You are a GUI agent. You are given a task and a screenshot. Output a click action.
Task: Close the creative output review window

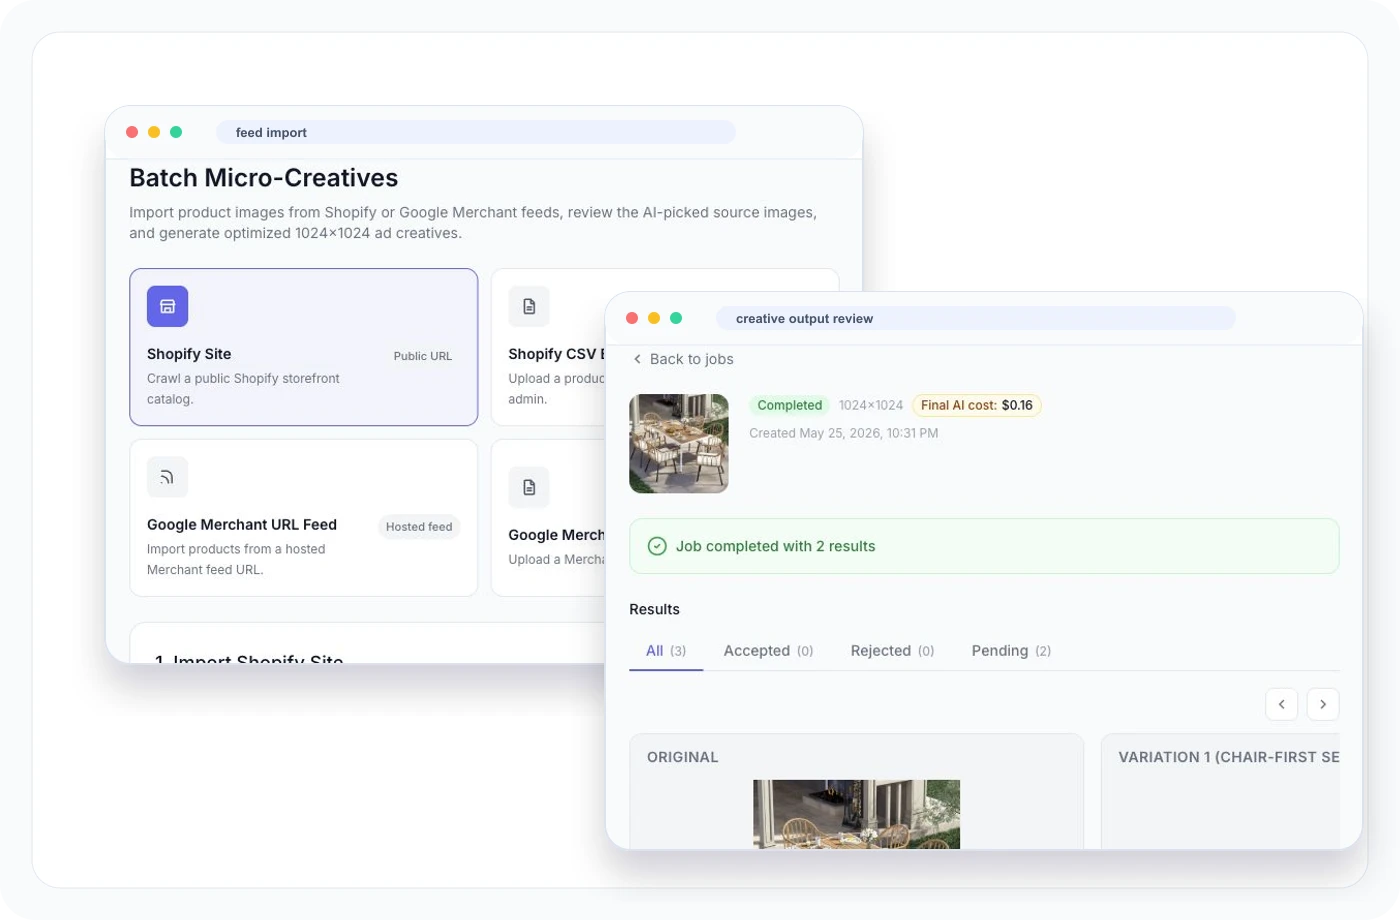632,318
